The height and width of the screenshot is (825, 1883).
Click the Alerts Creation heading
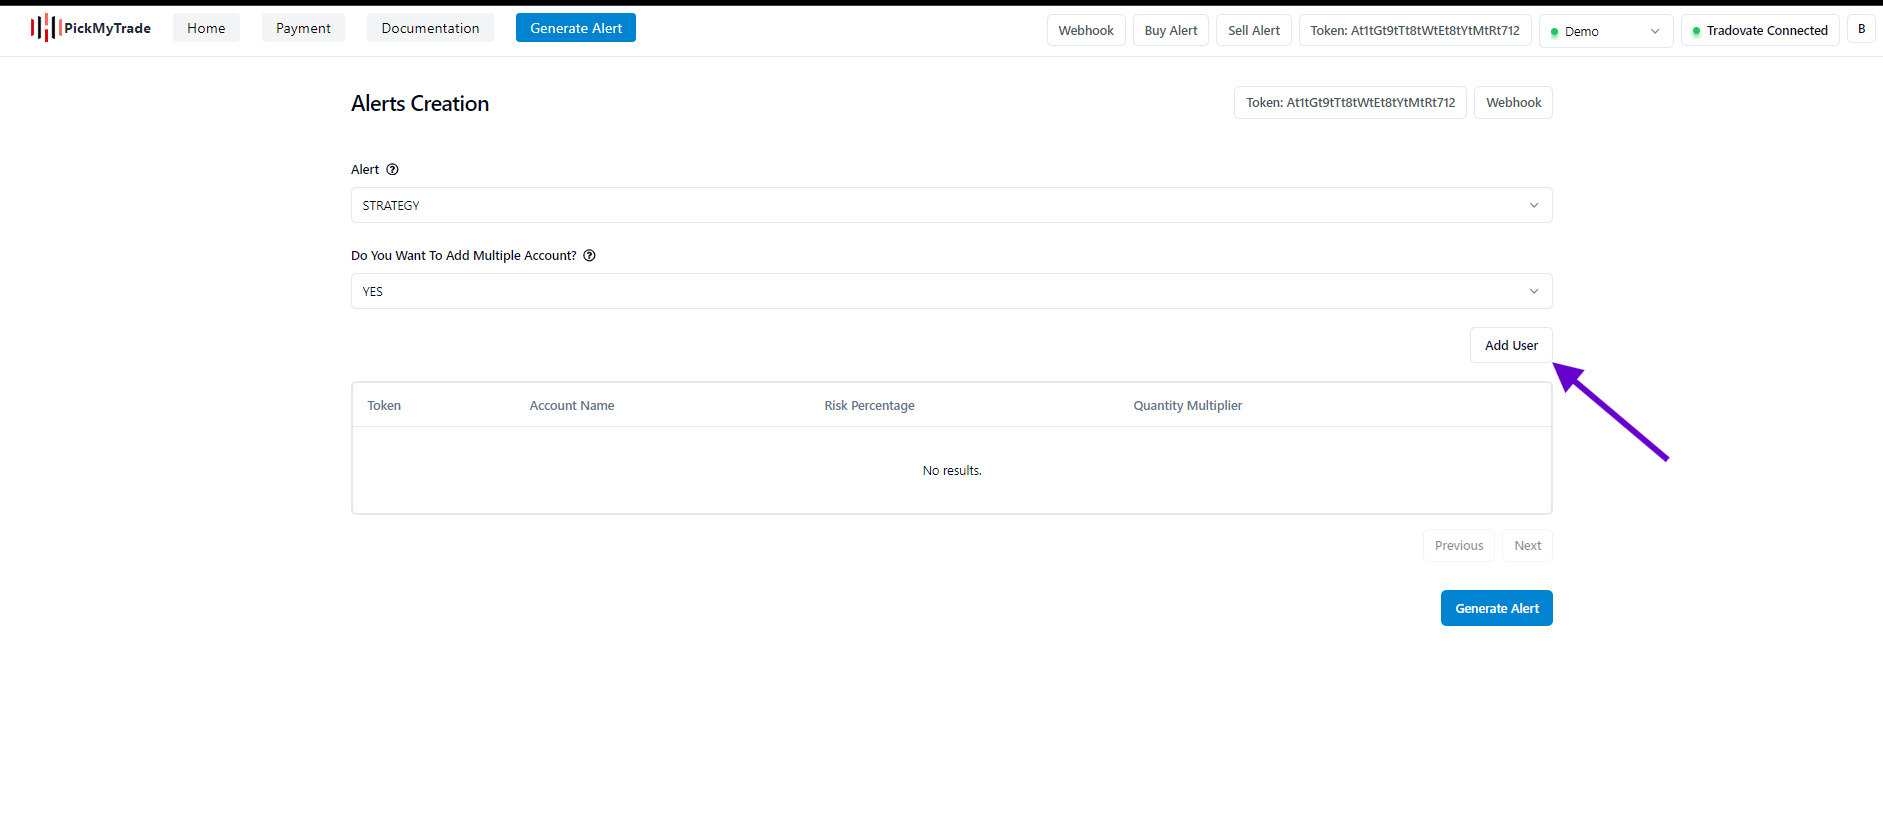pyautogui.click(x=420, y=104)
